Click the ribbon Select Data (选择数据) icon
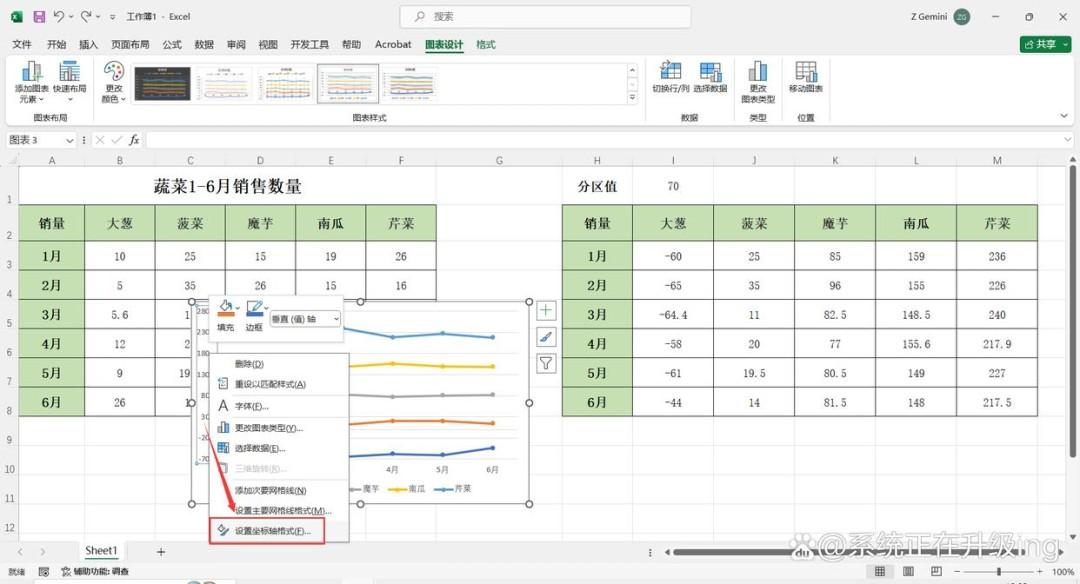This screenshot has width=1080, height=584. 710,71
